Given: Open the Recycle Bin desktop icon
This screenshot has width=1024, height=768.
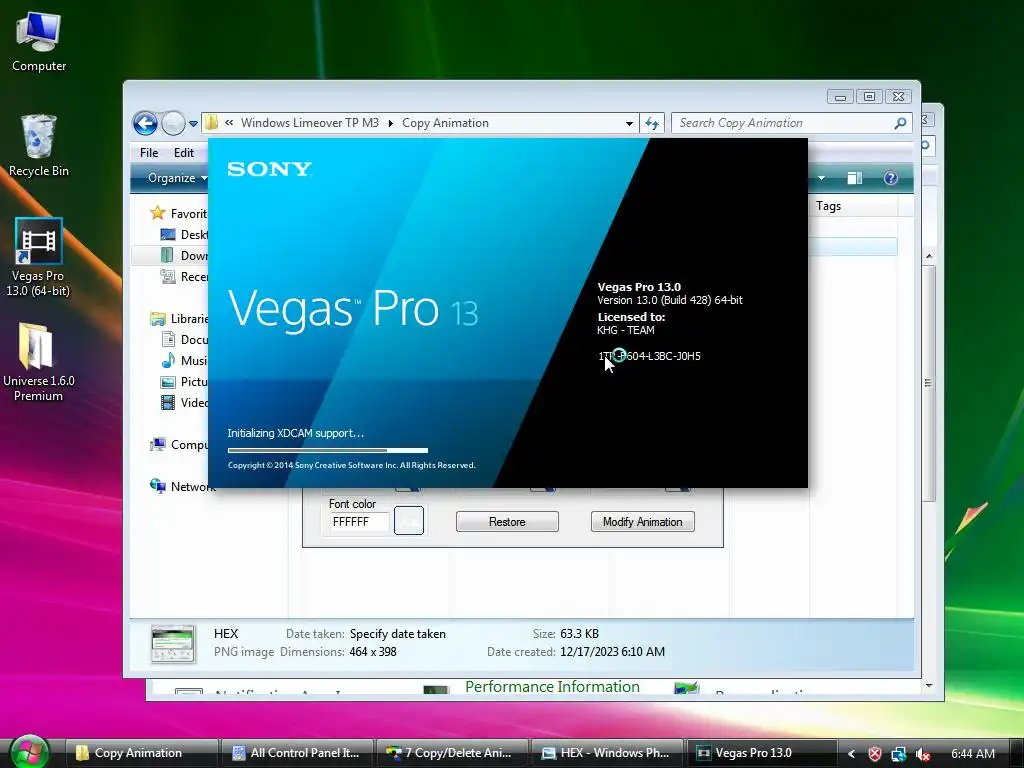Looking at the screenshot, I should pyautogui.click(x=39, y=146).
